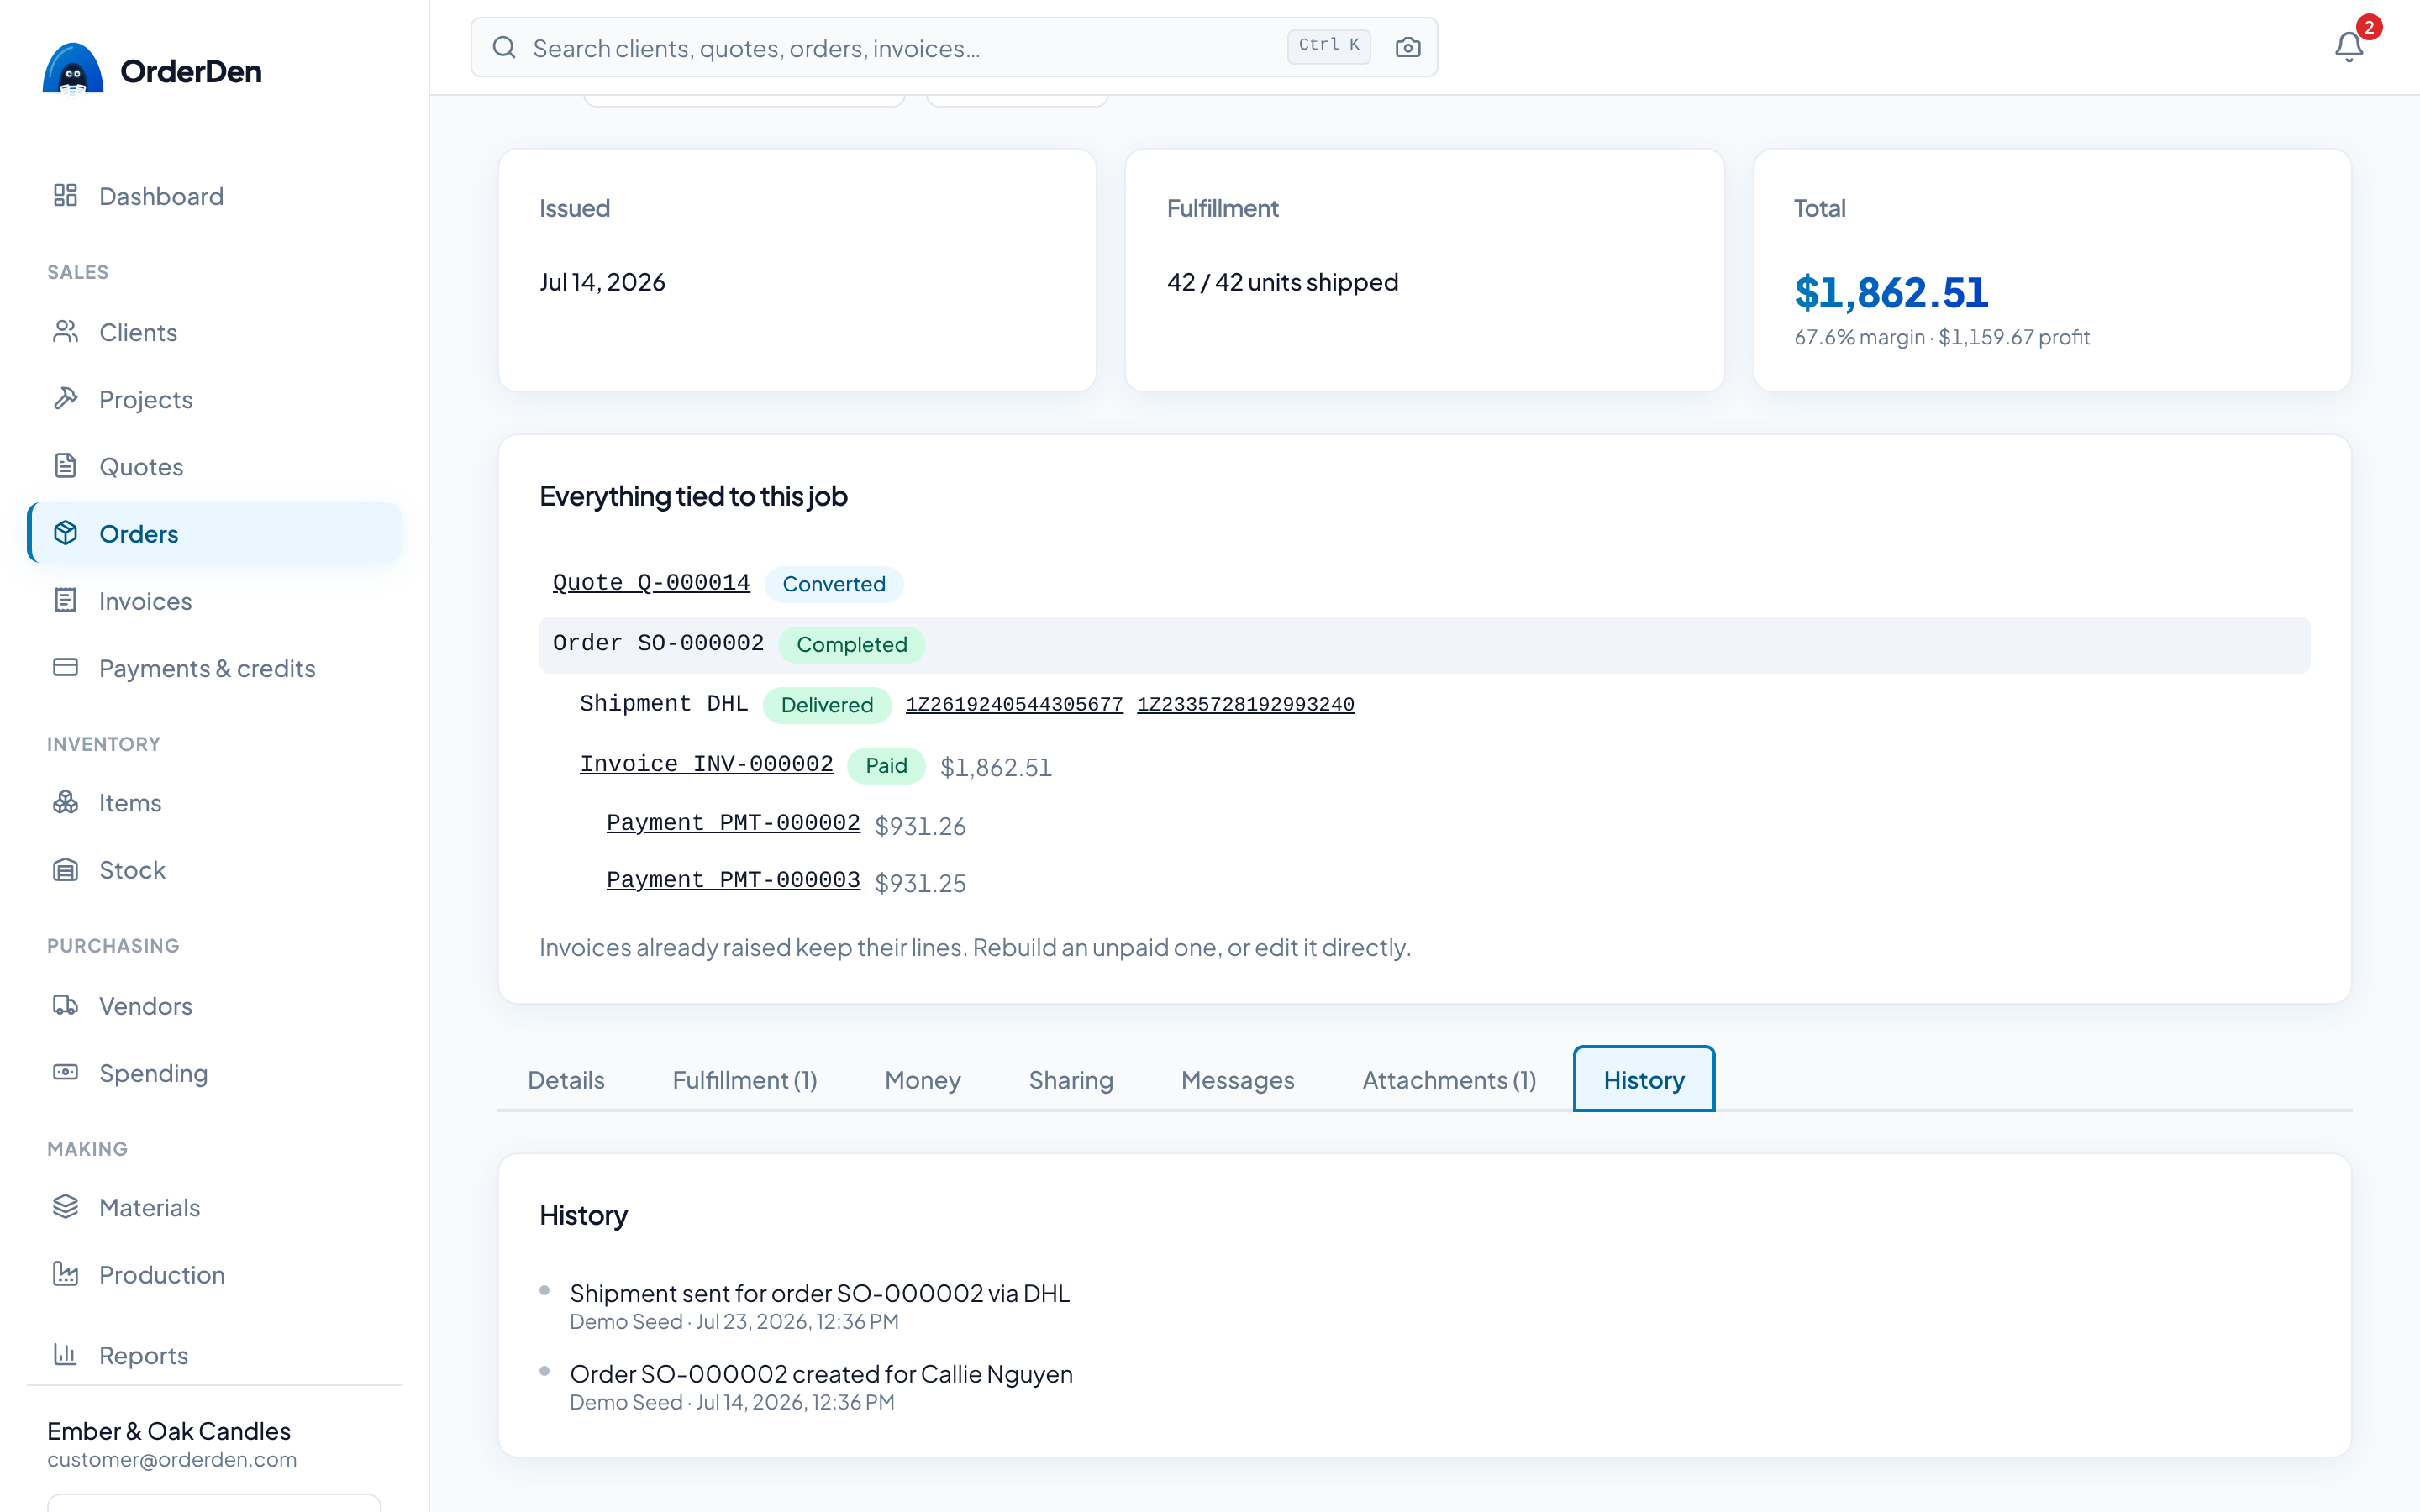
Task: Click the Order SO-000002 row
Action: click(1424, 644)
